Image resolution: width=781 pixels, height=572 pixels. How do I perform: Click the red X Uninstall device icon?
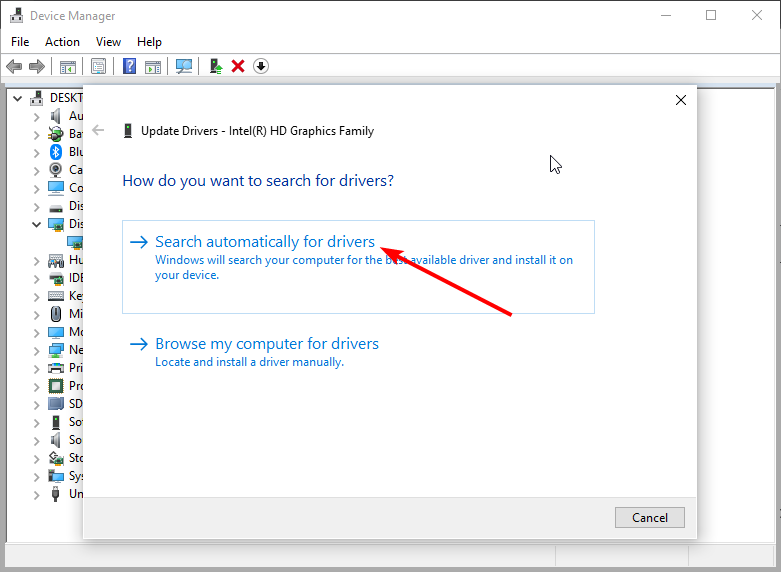click(238, 66)
